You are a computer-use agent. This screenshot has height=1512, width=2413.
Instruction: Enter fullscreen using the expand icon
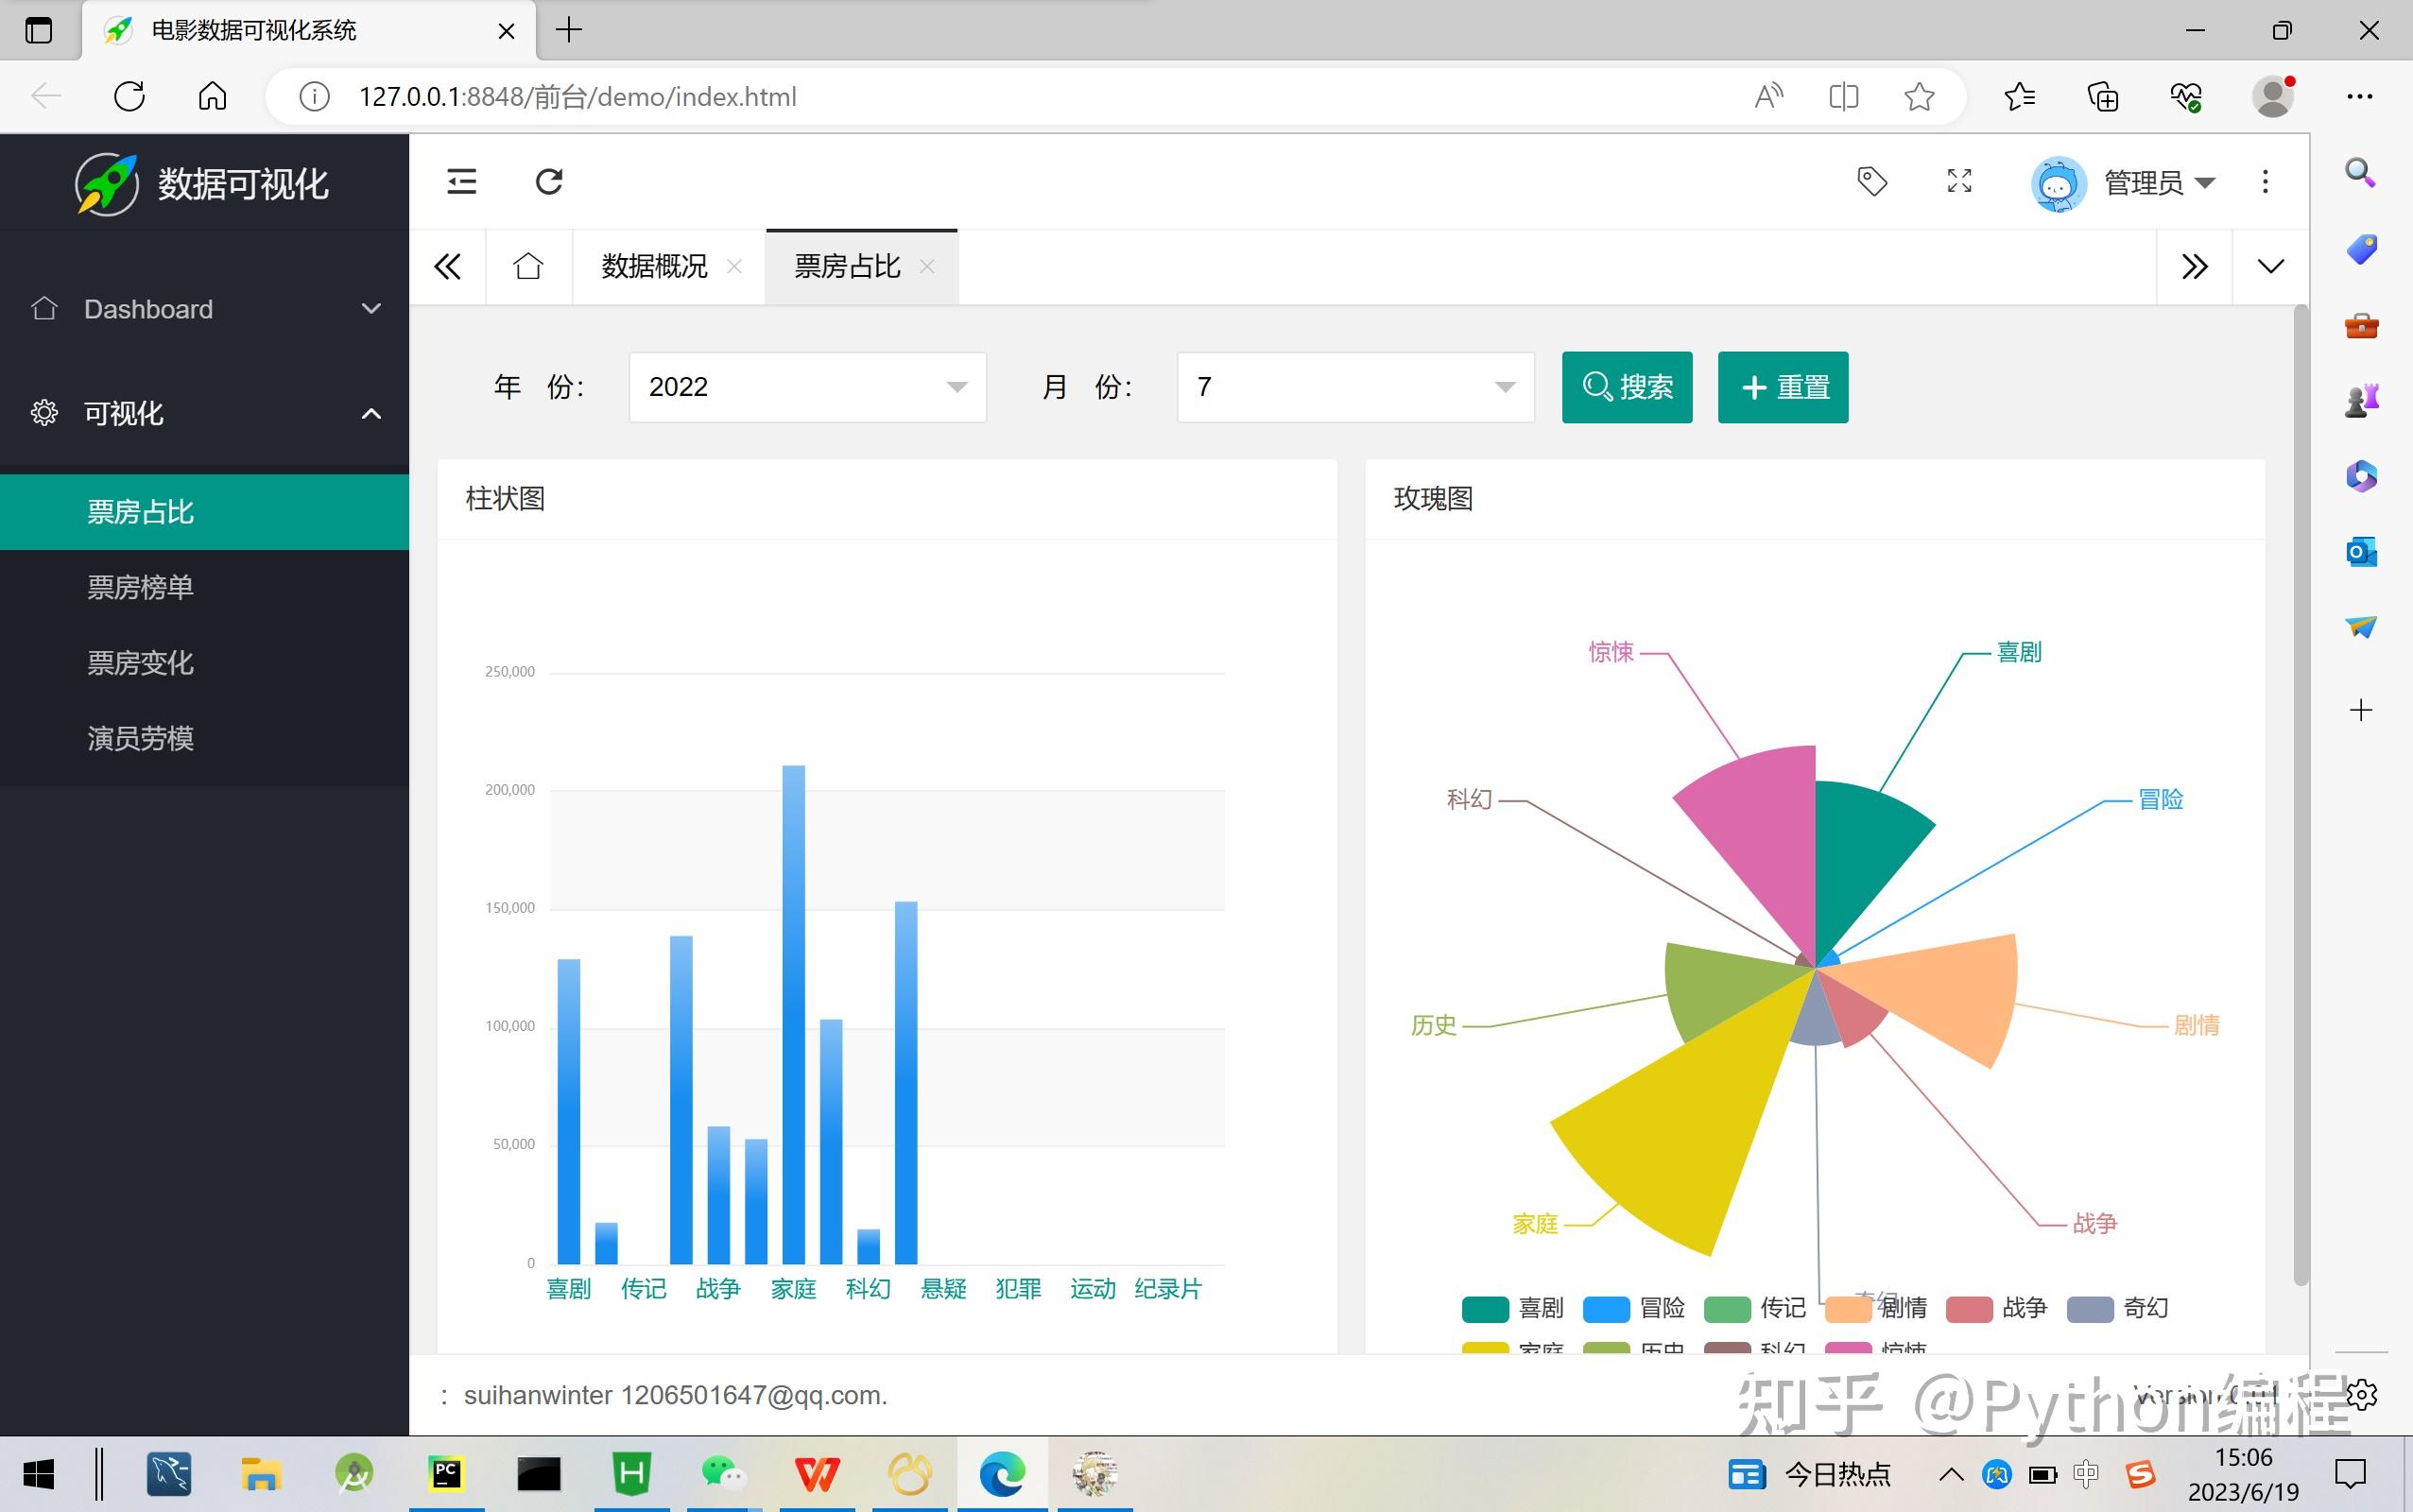[x=1958, y=182]
